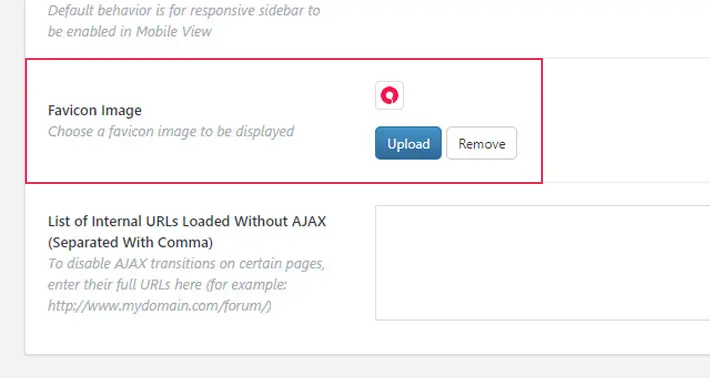
Task: Click the example mydomain.com forum URL
Action: click(159, 306)
